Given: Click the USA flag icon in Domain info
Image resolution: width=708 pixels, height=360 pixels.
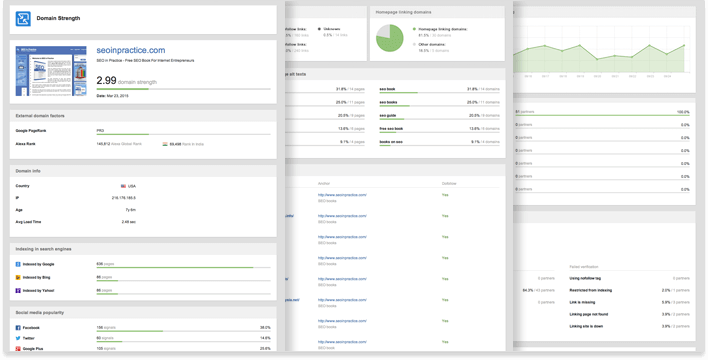Looking at the screenshot, I should point(123,186).
